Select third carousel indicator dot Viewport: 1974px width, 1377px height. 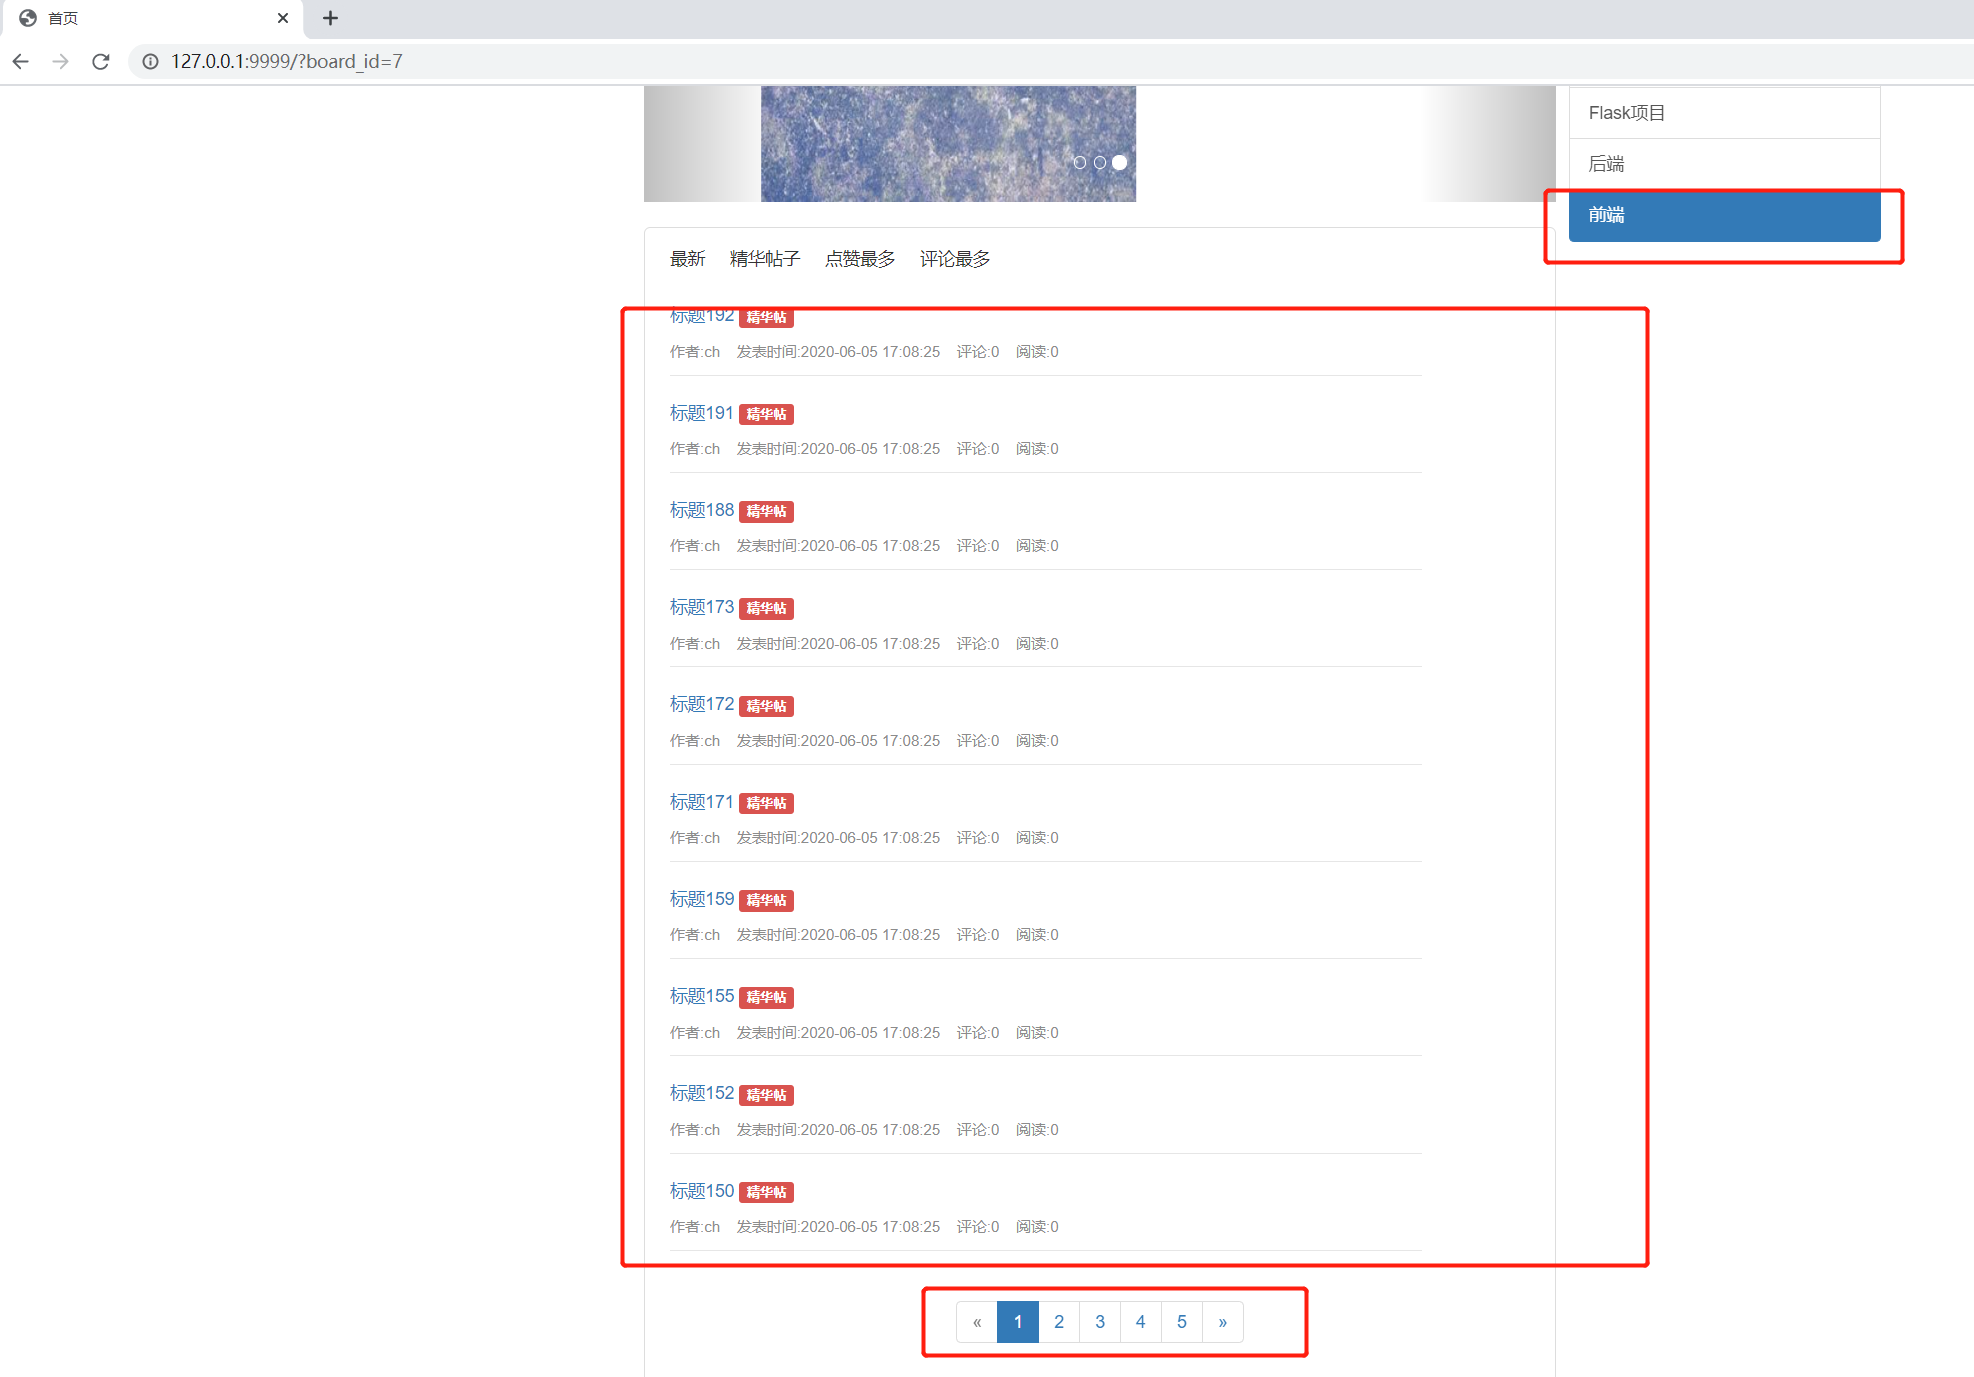click(x=1119, y=162)
